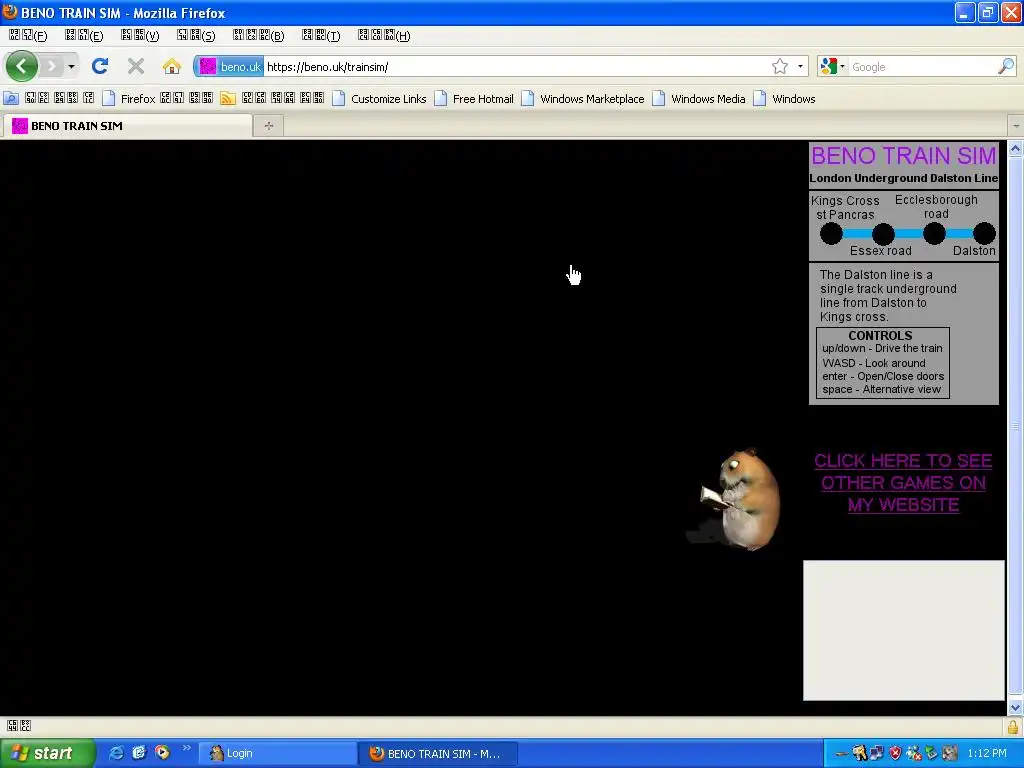This screenshot has width=1024, height=768.
Task: Click the Windows Messenger tray icon
Action: click(x=914, y=754)
